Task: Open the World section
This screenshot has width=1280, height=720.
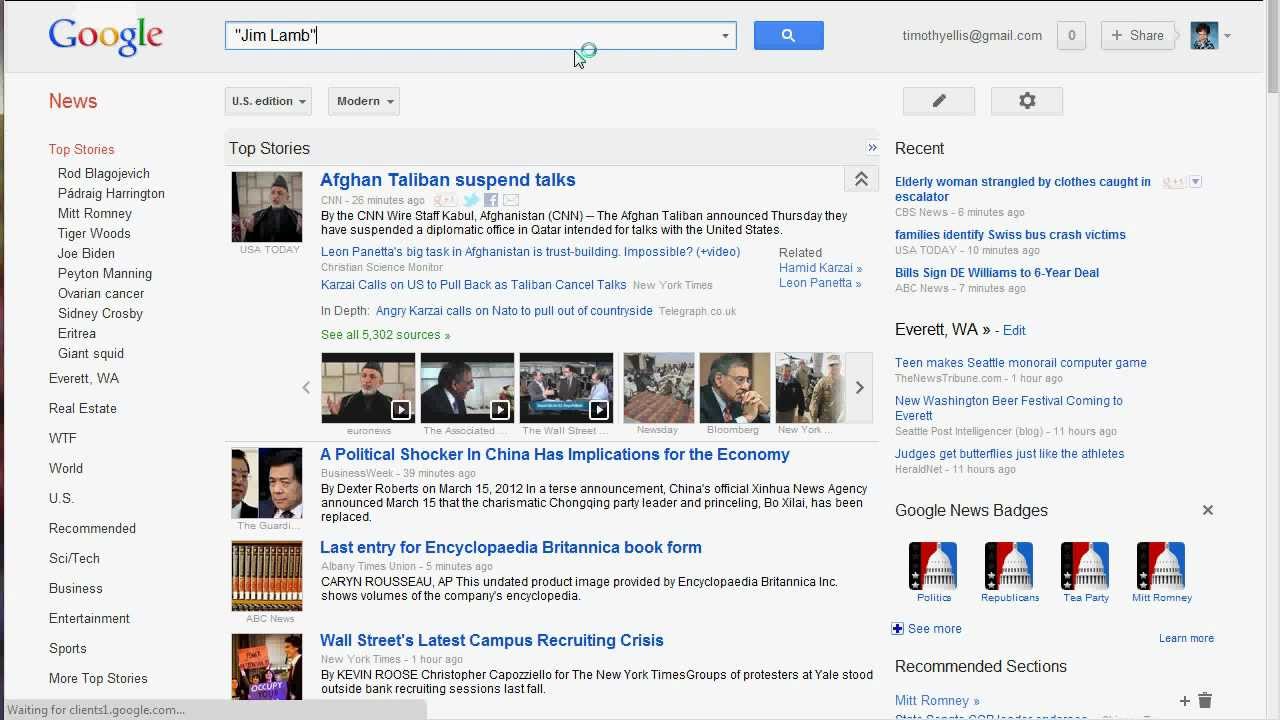Action: pos(66,468)
